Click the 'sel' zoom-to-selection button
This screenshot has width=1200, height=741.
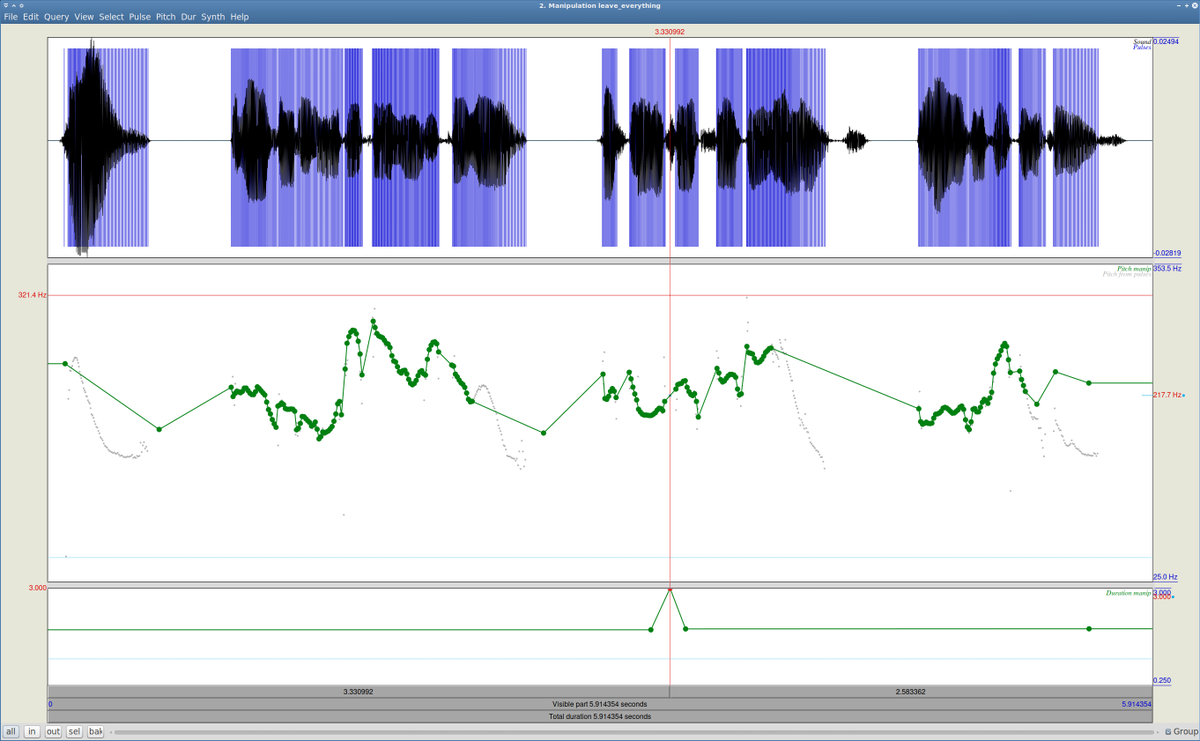click(x=74, y=732)
